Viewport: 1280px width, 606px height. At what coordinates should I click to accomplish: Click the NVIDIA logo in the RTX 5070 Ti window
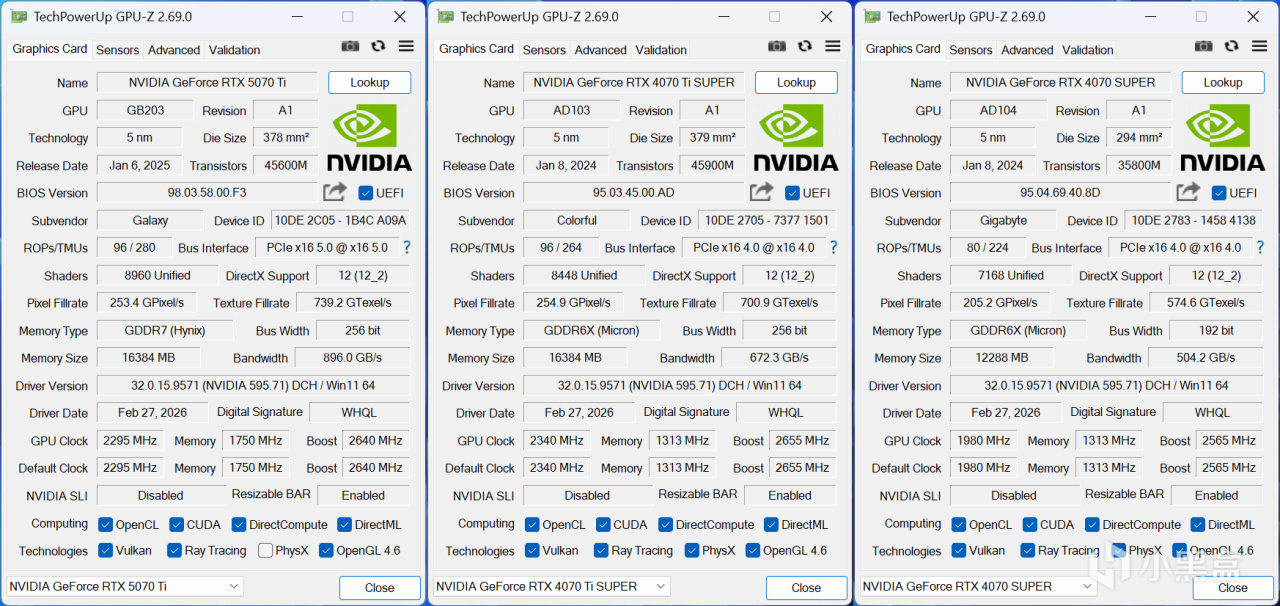[369, 138]
